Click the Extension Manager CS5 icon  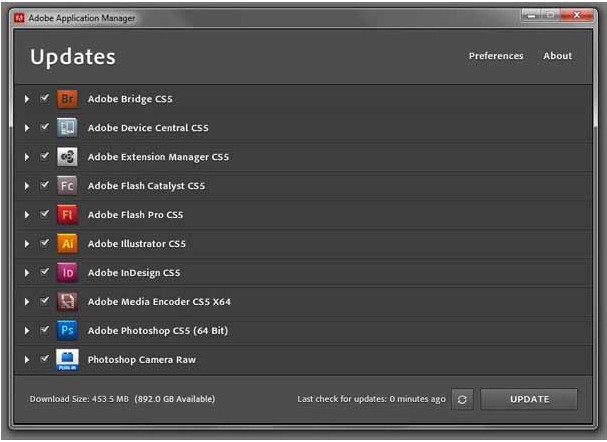[x=67, y=157]
